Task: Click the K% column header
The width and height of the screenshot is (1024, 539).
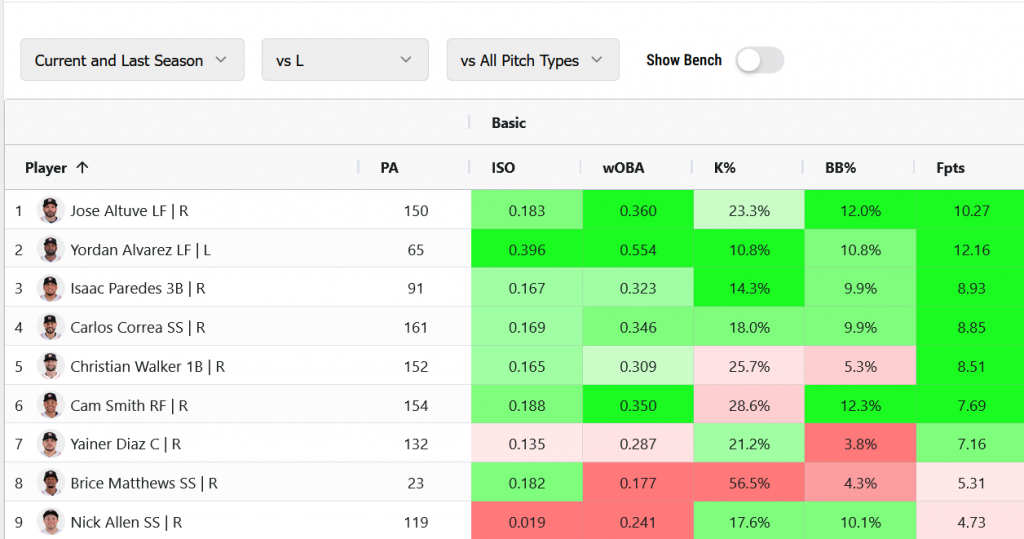Action: click(725, 168)
